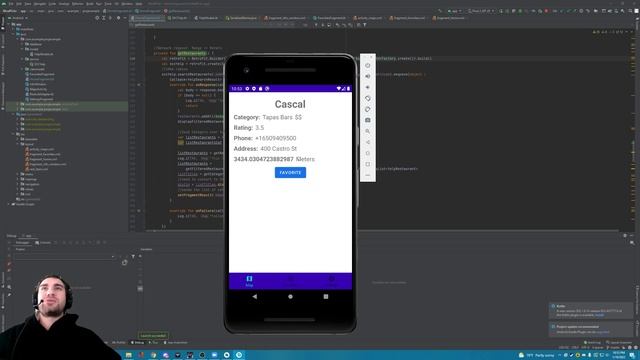Expand Gradle Scripts tree node
The image size is (640, 360).
(9, 204)
